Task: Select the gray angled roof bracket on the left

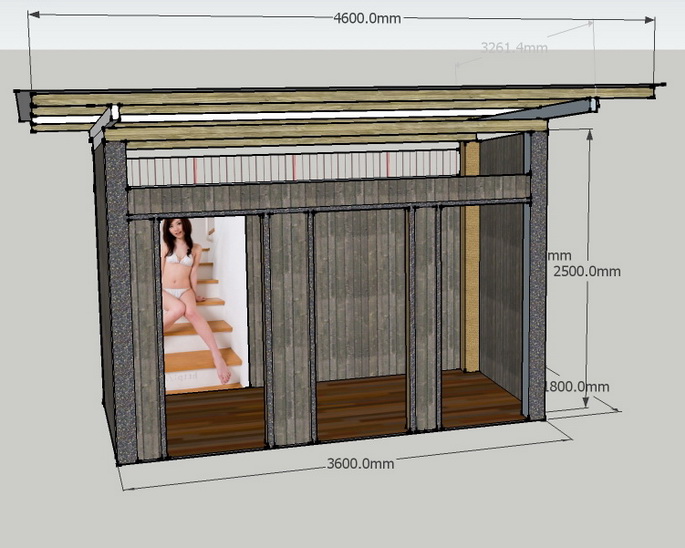Action: coord(100,124)
